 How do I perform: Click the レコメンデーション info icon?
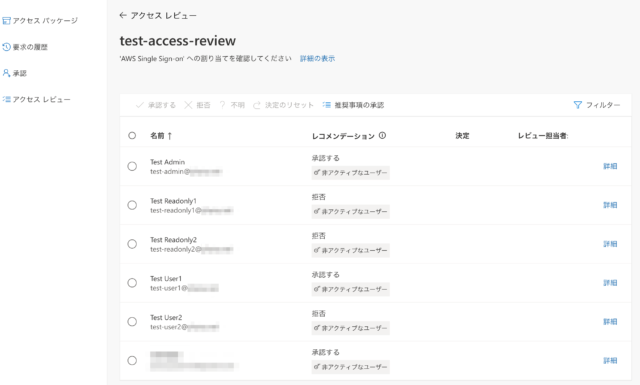[382, 136]
